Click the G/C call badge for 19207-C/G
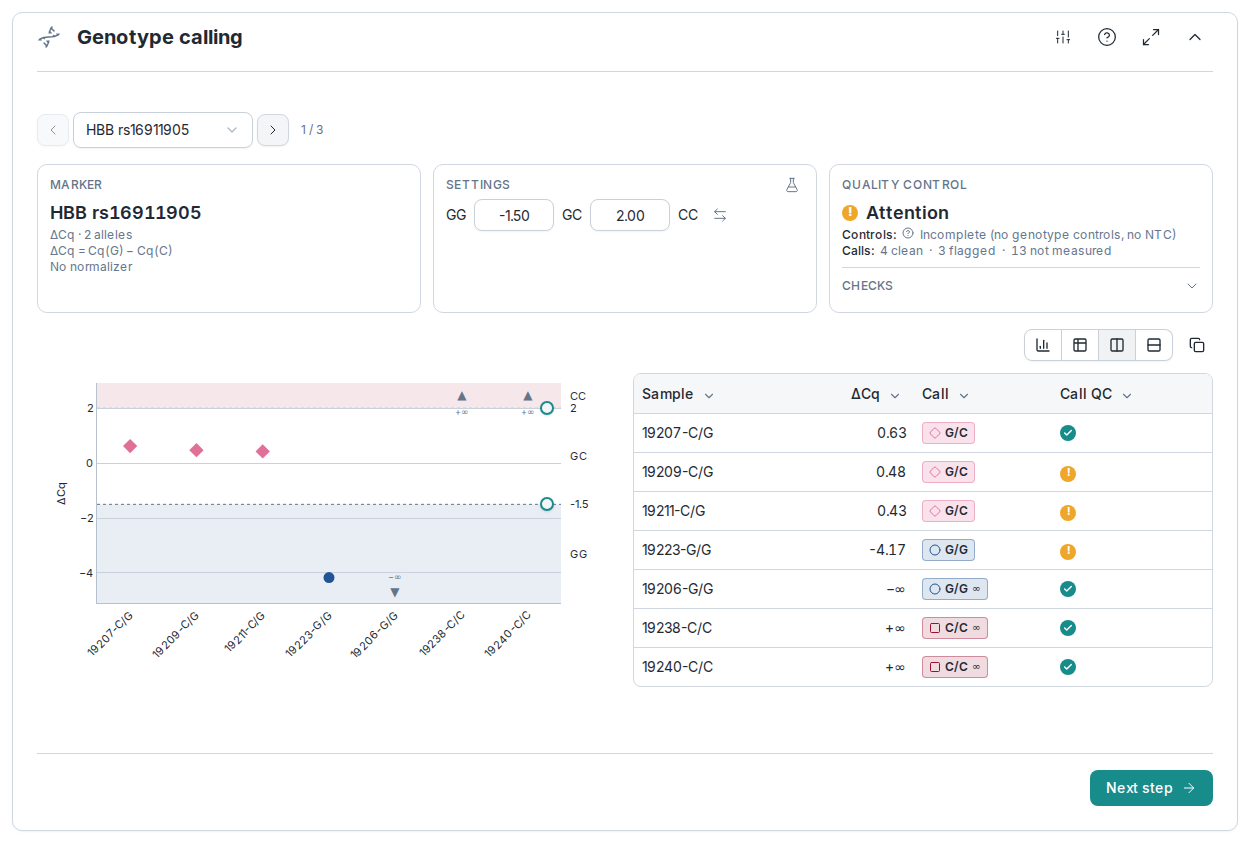This screenshot has height=843, width=1250. click(x=948, y=433)
